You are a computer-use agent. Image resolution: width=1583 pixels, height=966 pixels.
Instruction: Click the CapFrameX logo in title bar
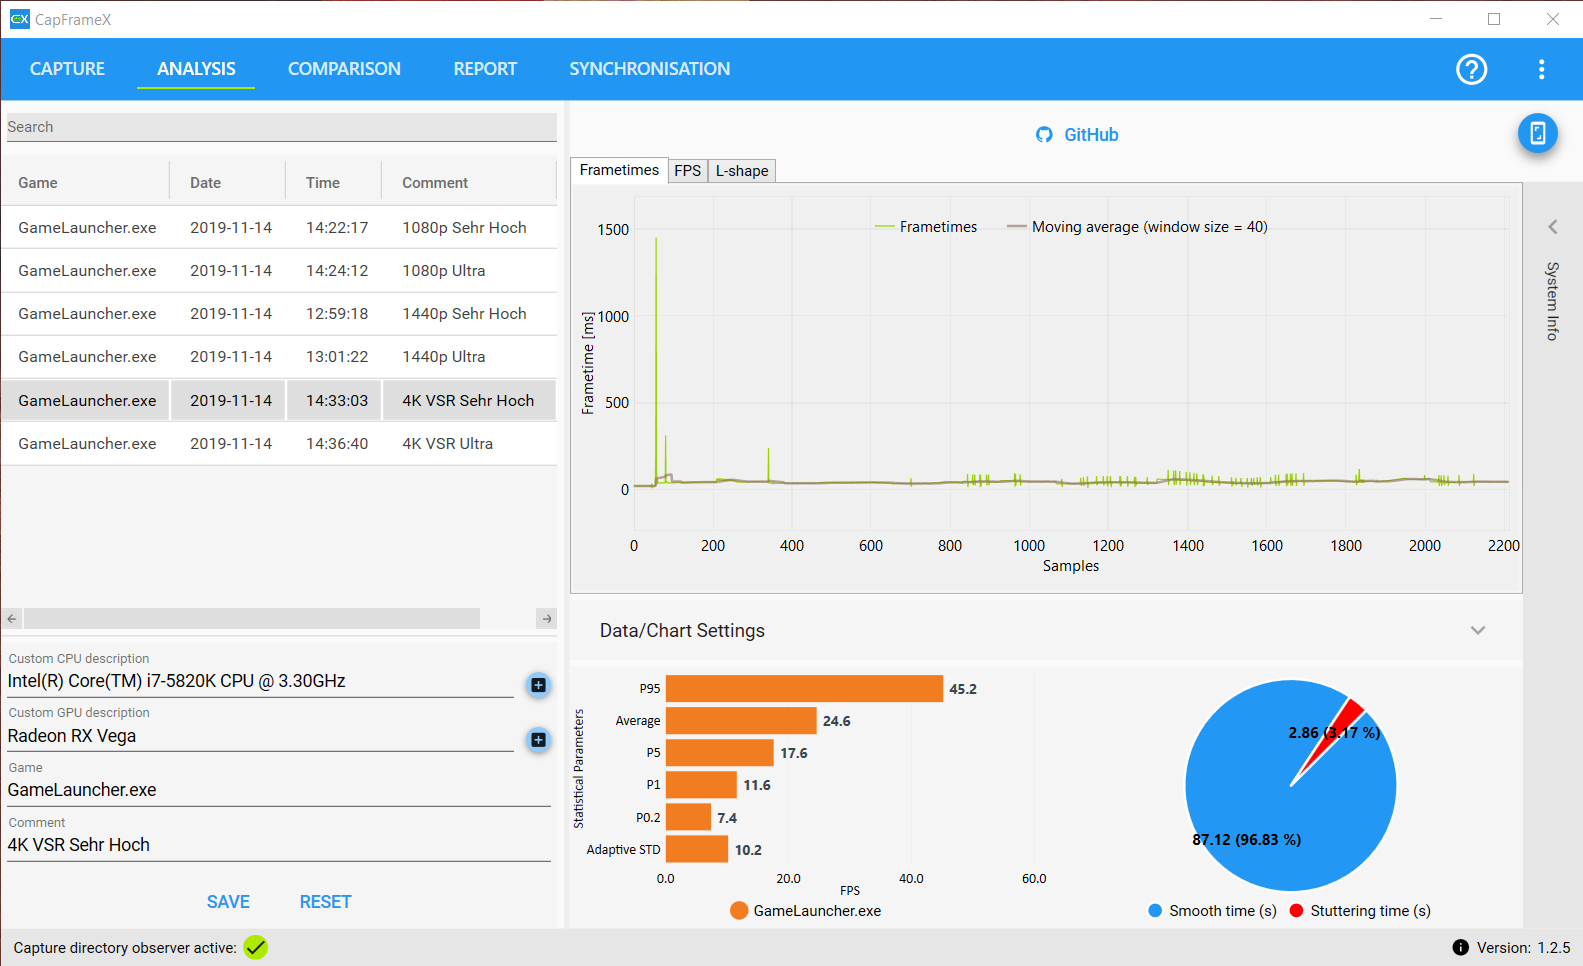click(x=19, y=19)
